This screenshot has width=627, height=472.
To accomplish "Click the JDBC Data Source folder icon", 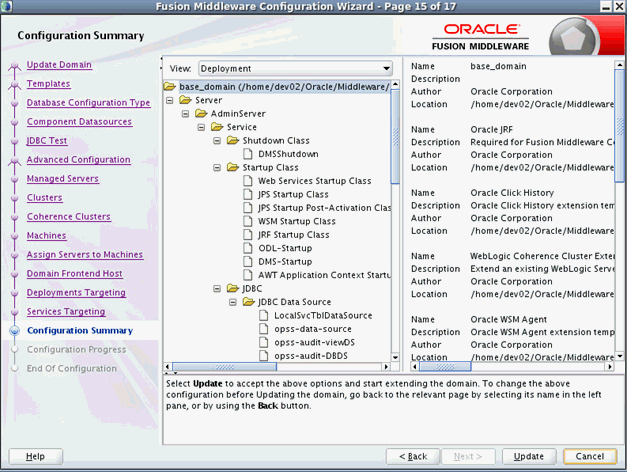I will [x=249, y=302].
